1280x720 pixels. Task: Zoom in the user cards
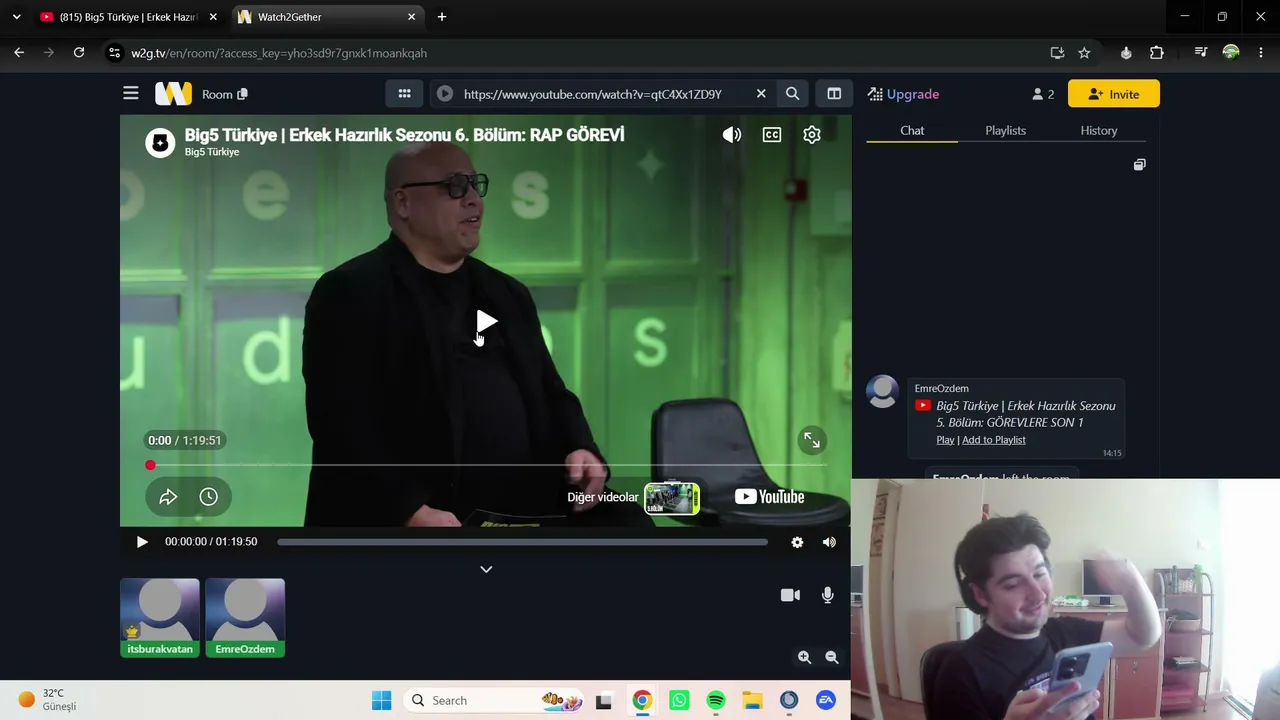pos(804,657)
